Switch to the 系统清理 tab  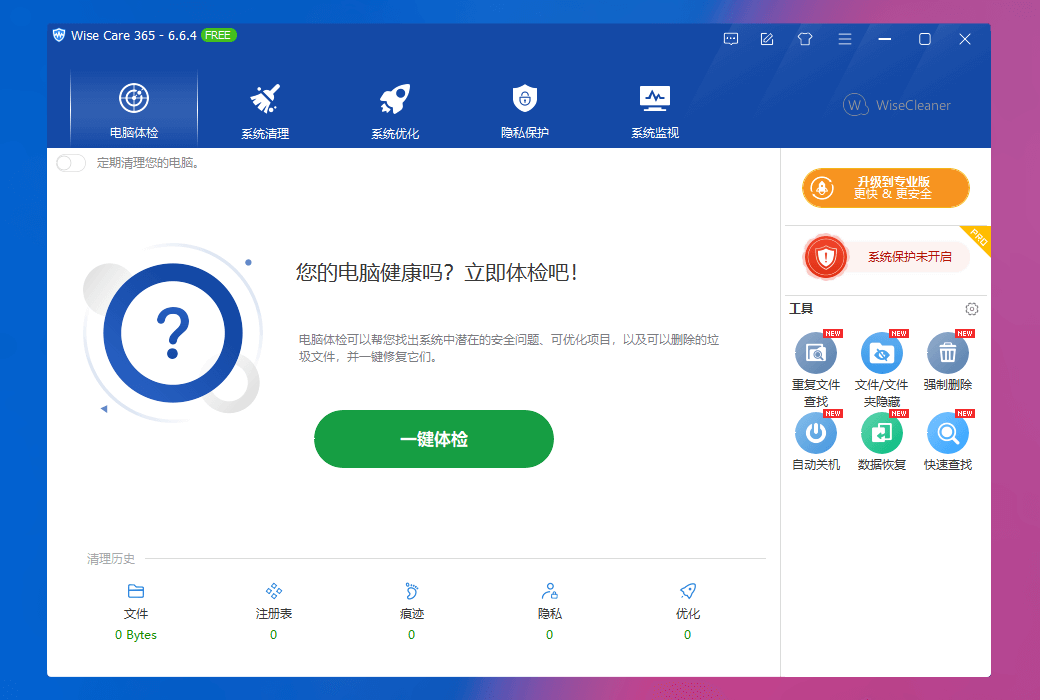point(263,108)
